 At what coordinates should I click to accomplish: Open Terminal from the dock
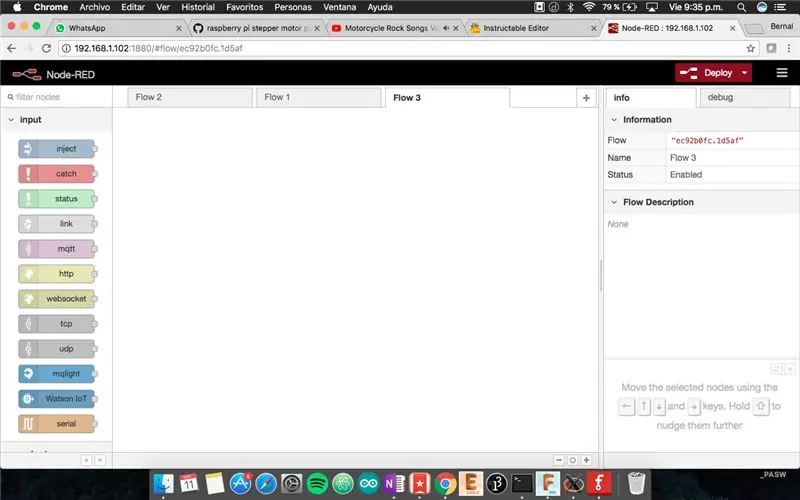point(522,483)
